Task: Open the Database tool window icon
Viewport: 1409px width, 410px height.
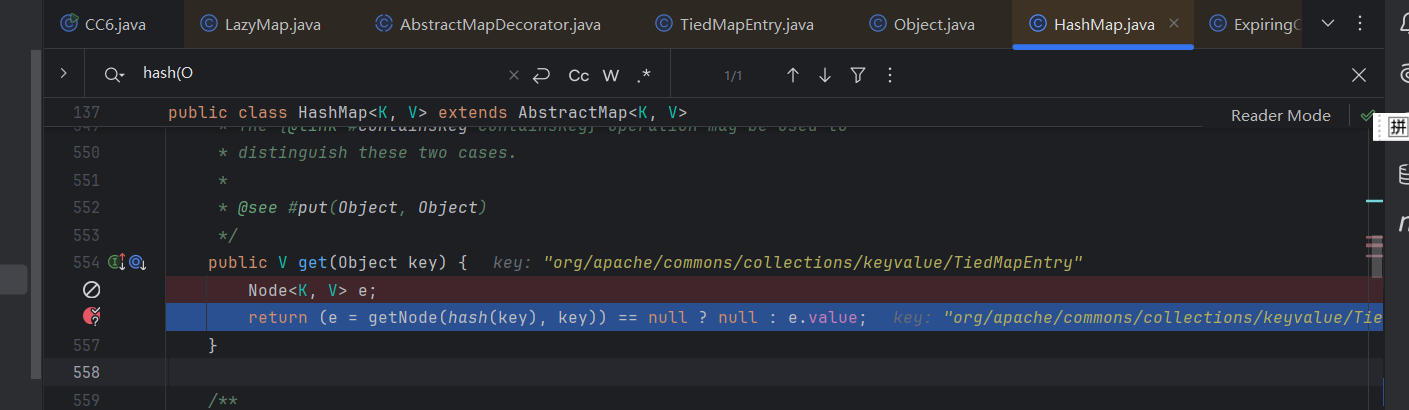Action: 1402,174
